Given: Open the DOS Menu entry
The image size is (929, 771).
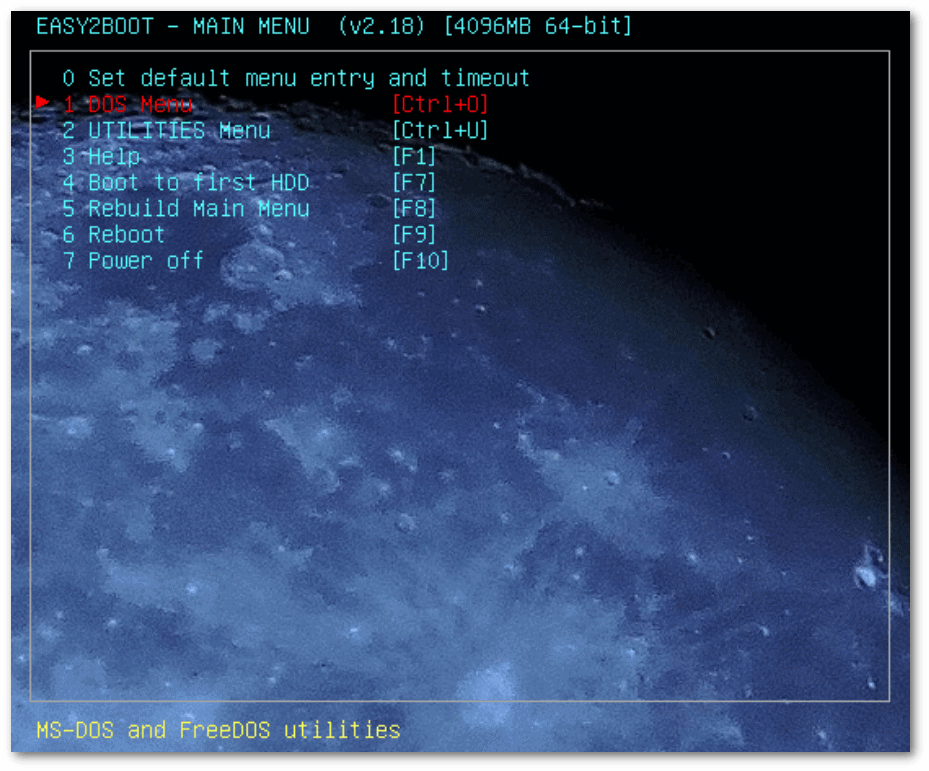Looking at the screenshot, I should point(130,104).
